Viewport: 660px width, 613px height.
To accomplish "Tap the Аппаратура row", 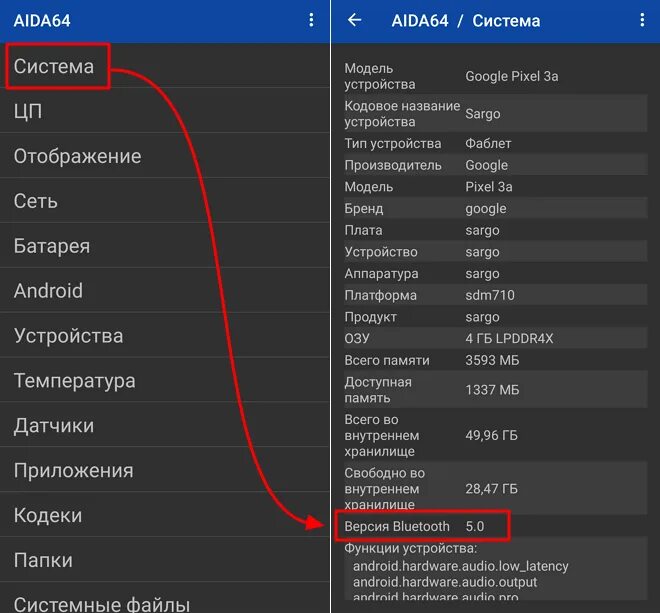I will pos(495,273).
